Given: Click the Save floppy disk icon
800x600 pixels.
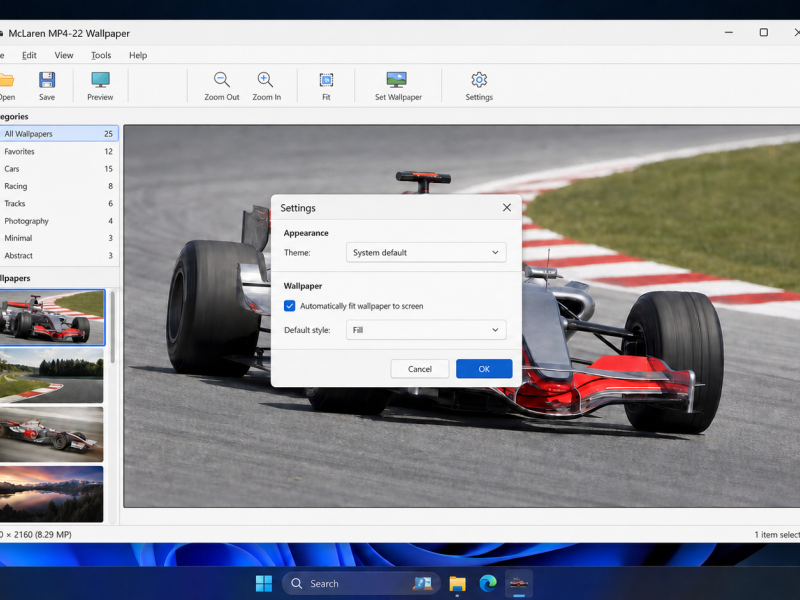Looking at the screenshot, I should (47, 80).
